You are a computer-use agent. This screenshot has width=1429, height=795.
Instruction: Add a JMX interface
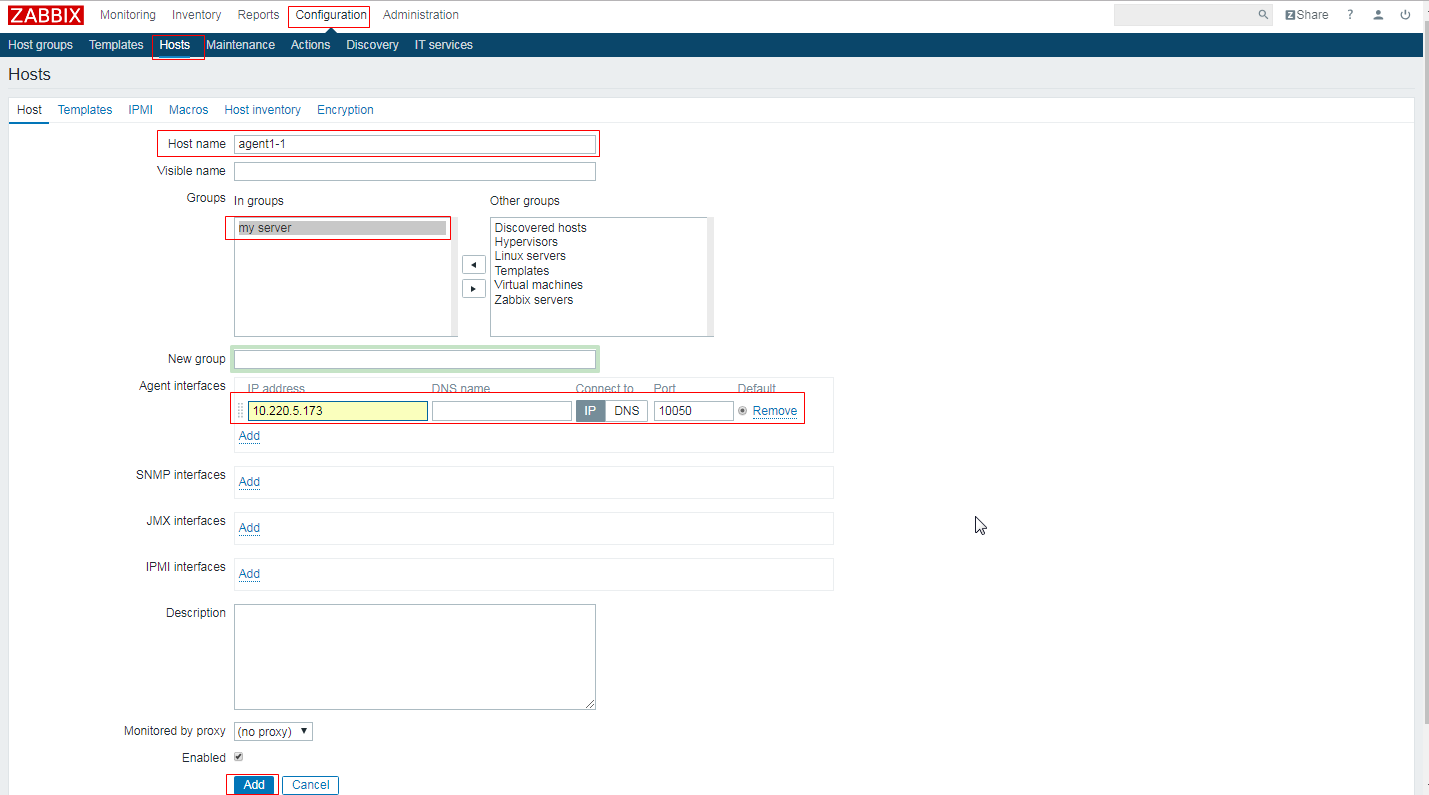[x=249, y=528]
